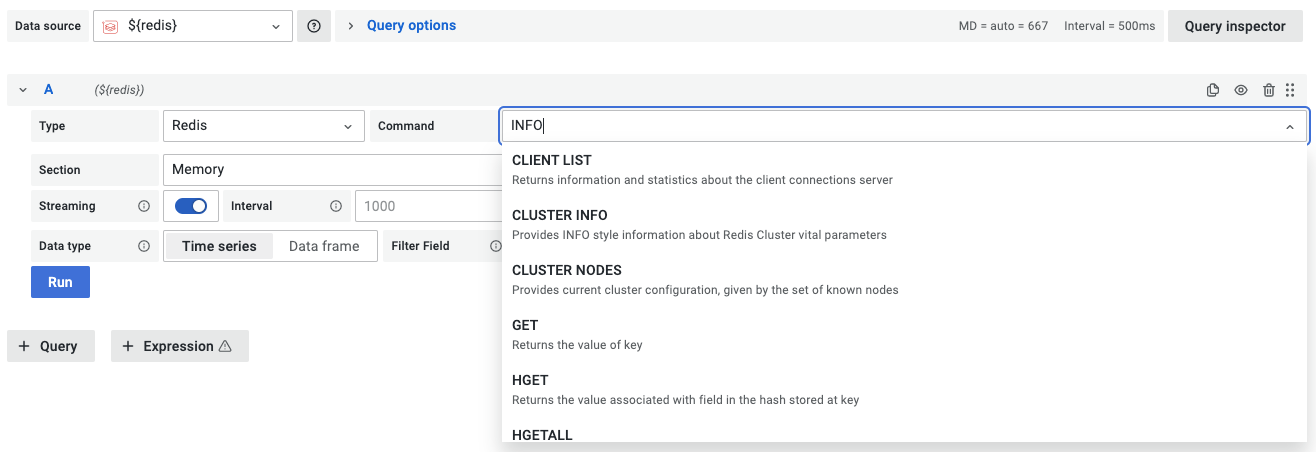This screenshot has height=452, width=1316.
Task: Choose CLUSTER INFO command option
Action: pyautogui.click(x=904, y=225)
